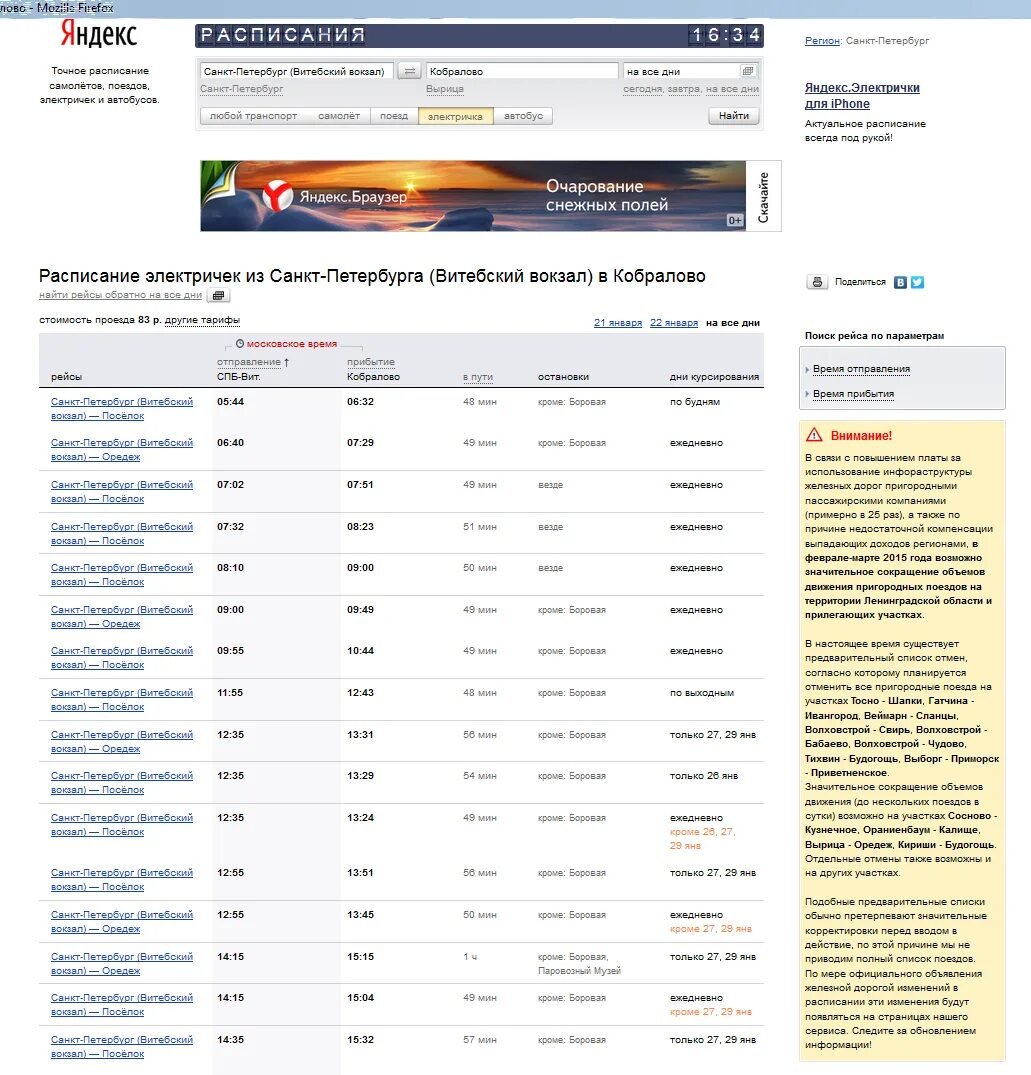The height and width of the screenshot is (1075, 1031).
Task: Click the Скачайте label on the browser banner
Action: [x=763, y=197]
